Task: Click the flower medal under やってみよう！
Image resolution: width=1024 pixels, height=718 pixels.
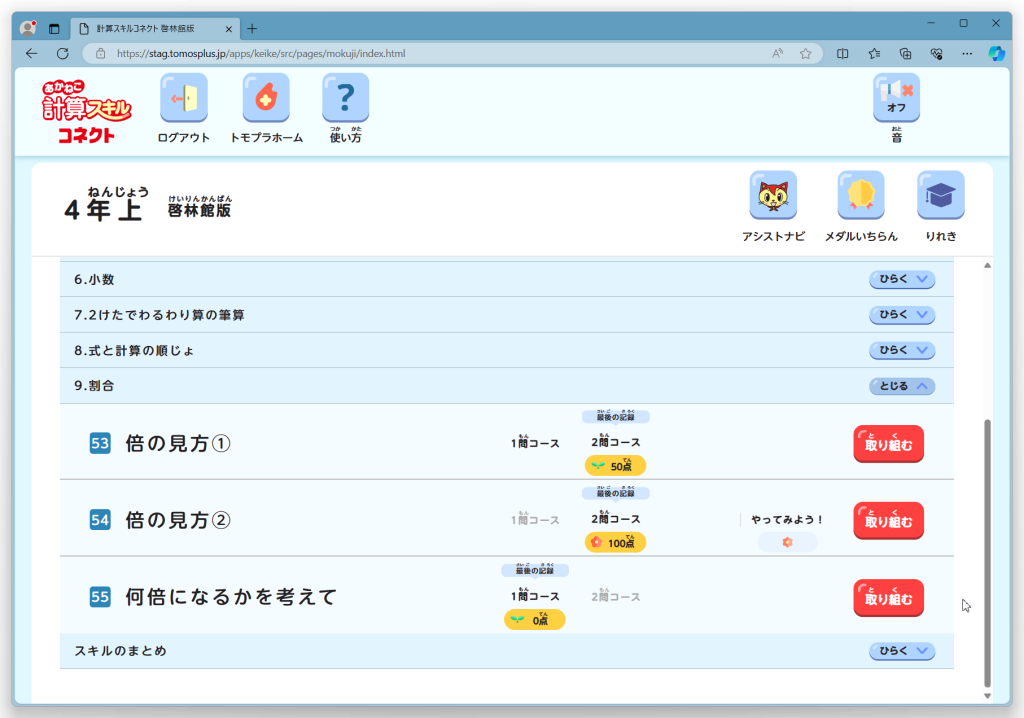Action: pos(787,542)
